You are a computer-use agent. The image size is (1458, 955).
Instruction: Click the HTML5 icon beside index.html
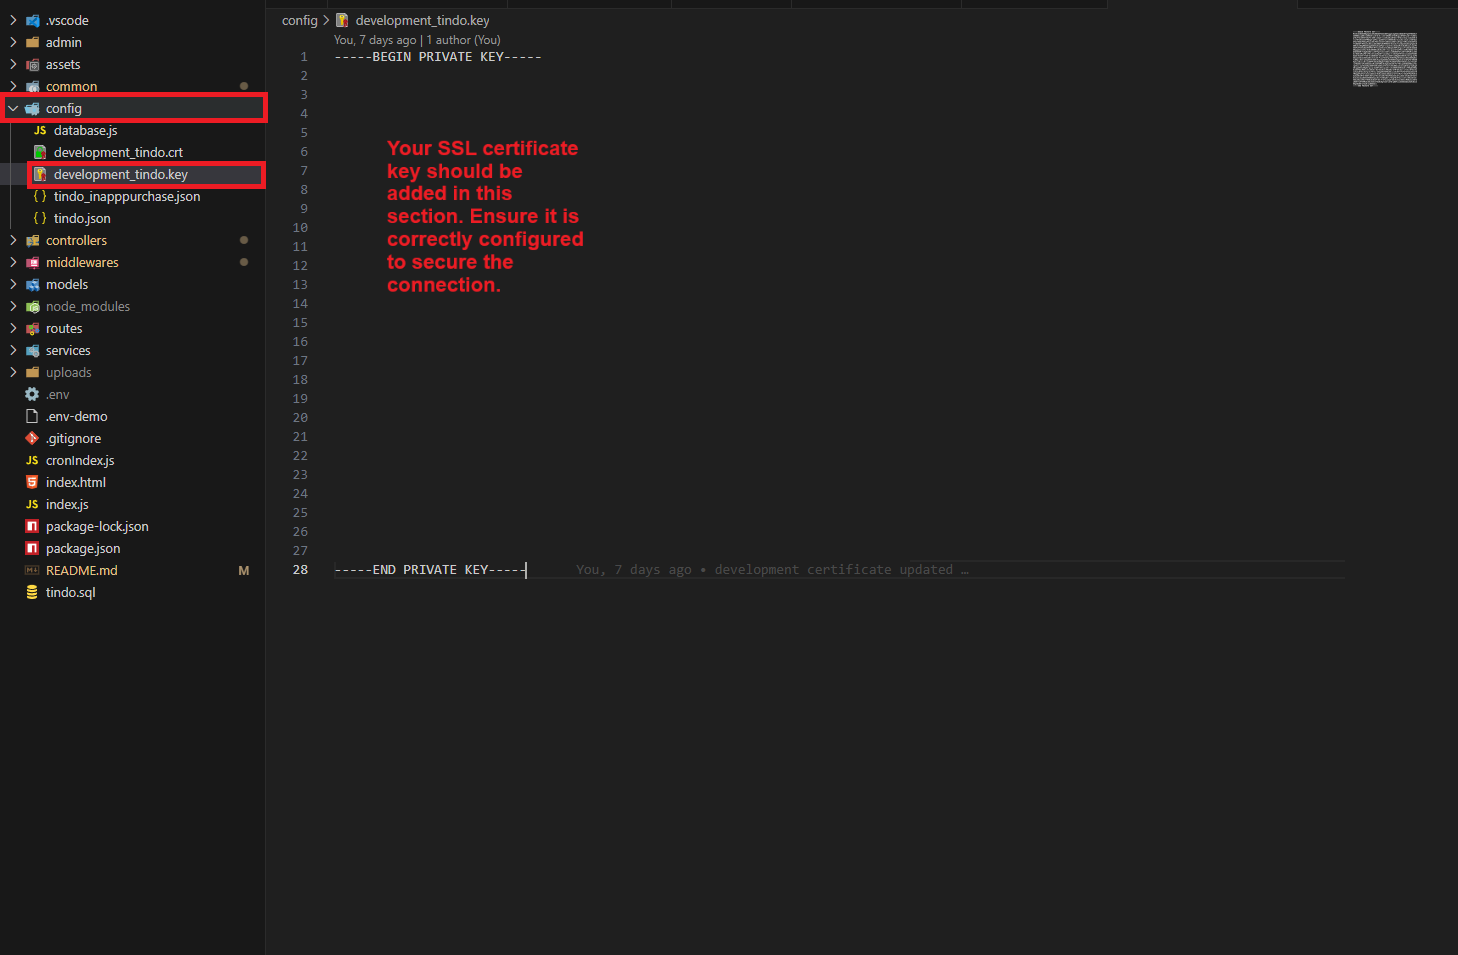tap(32, 483)
